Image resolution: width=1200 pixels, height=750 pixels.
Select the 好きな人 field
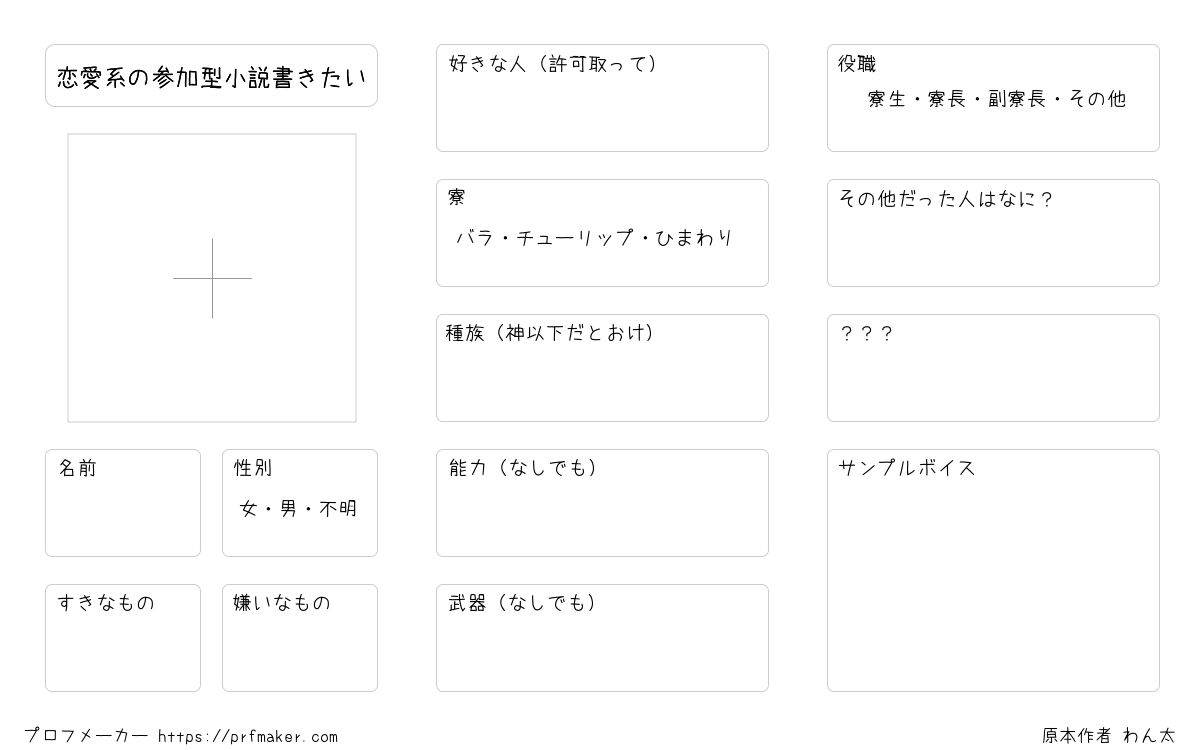(x=602, y=98)
